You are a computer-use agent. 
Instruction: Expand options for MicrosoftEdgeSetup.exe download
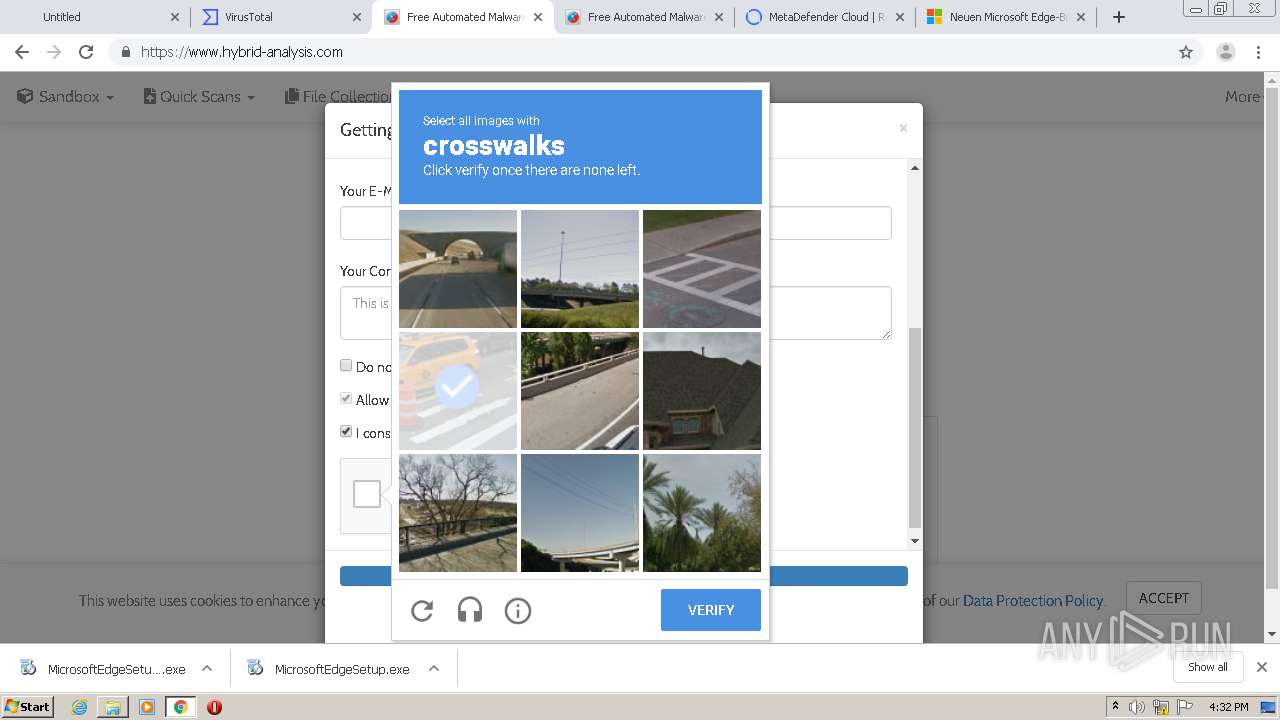[434, 669]
